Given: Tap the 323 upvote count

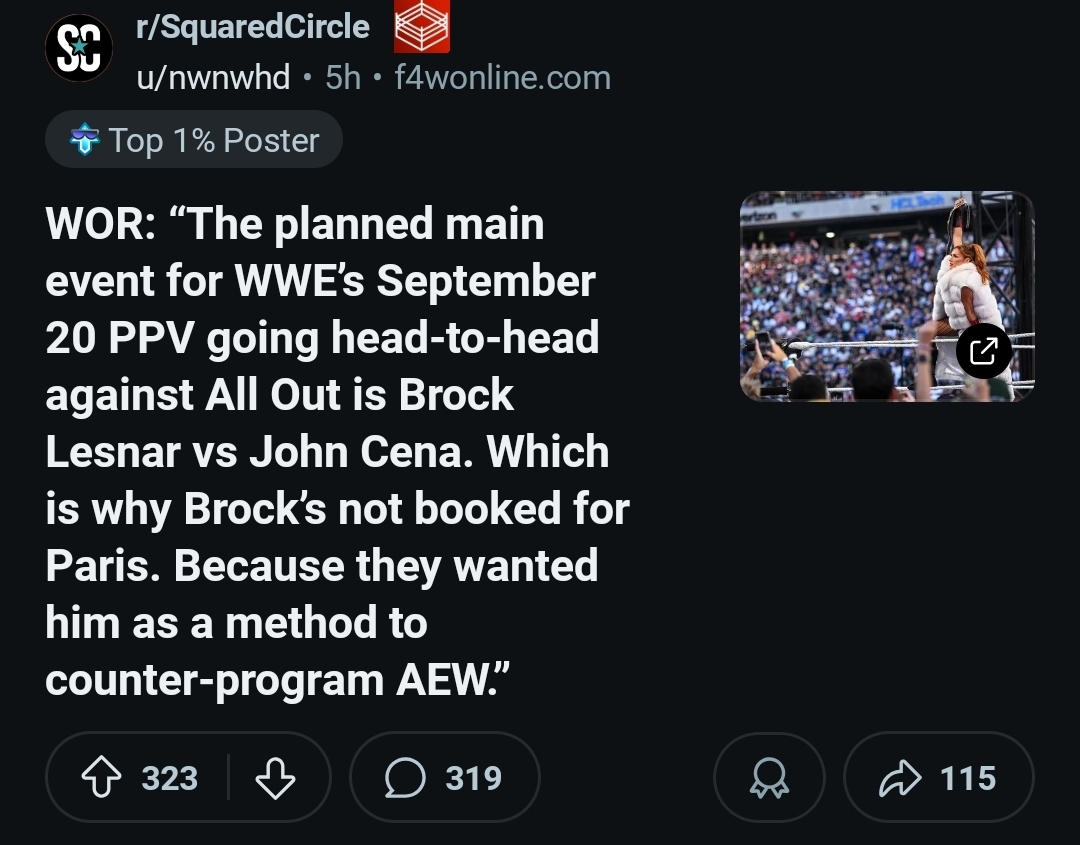Looking at the screenshot, I should coord(169,778).
